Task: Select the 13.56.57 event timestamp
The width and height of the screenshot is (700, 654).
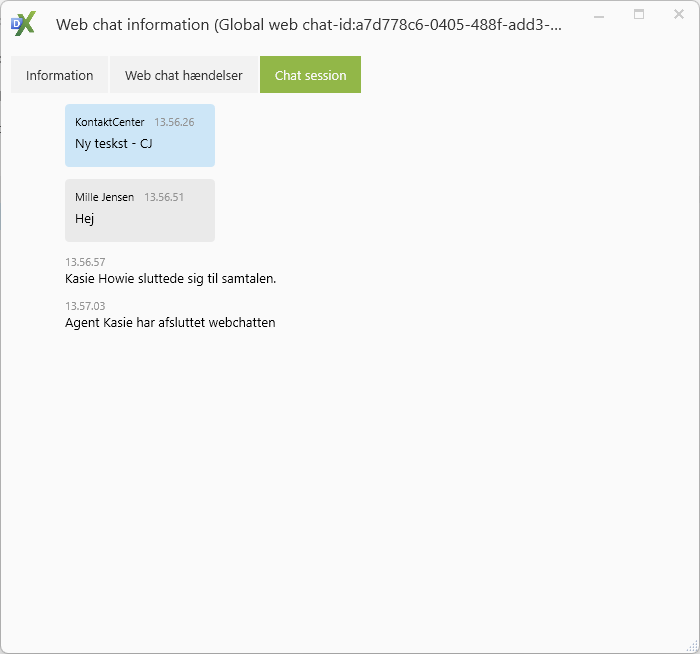Action: (85, 262)
